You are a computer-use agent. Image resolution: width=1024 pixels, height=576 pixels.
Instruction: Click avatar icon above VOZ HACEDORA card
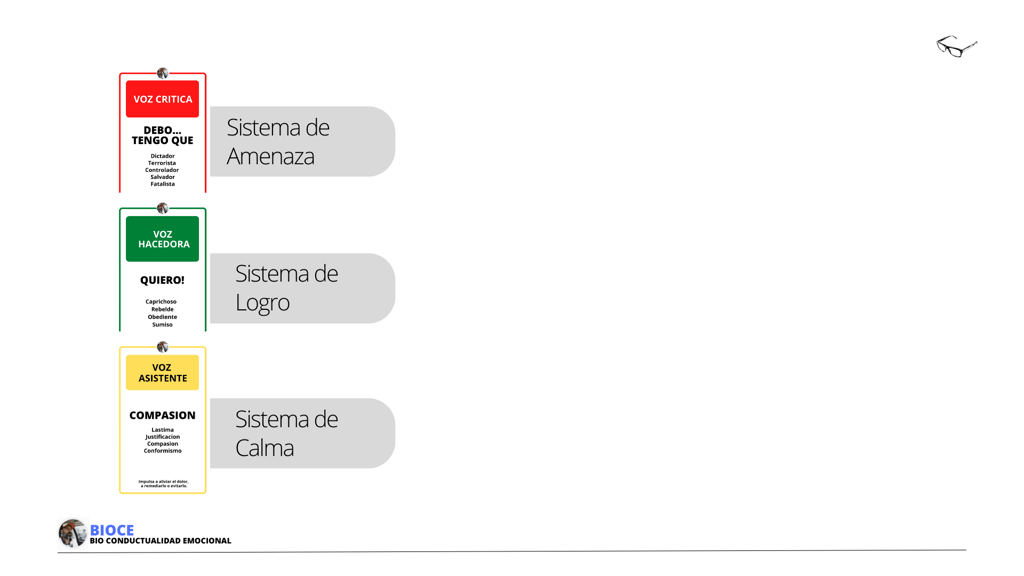coord(162,208)
